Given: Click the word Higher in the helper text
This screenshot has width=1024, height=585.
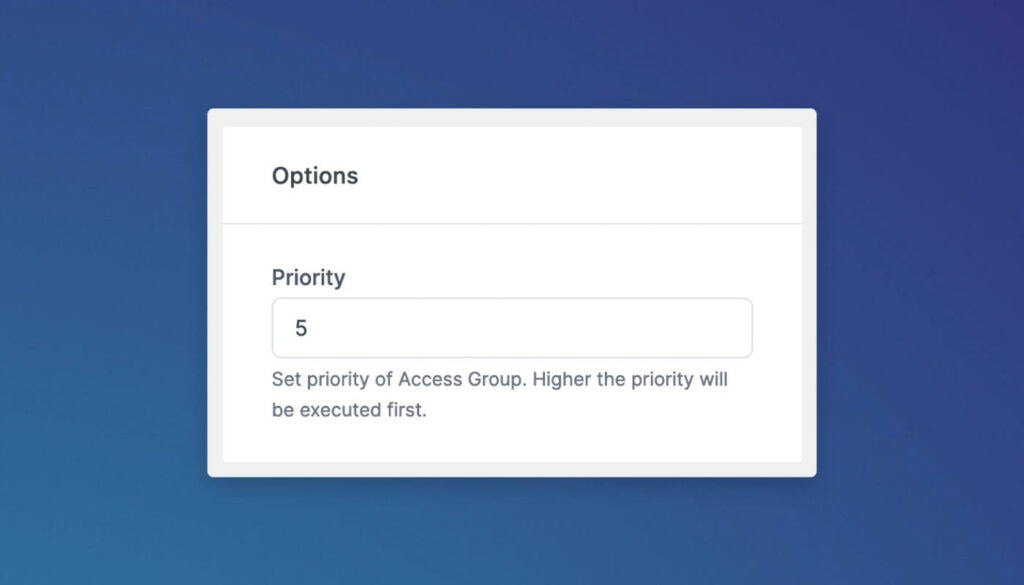Looking at the screenshot, I should coord(560,379).
